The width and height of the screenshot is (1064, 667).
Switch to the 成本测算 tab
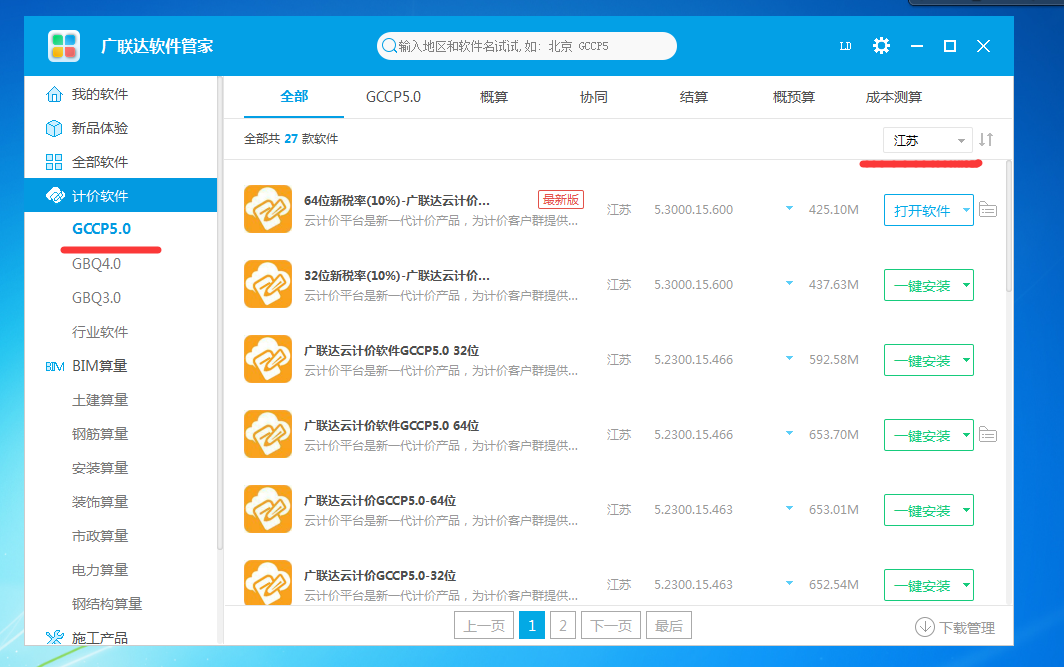894,97
